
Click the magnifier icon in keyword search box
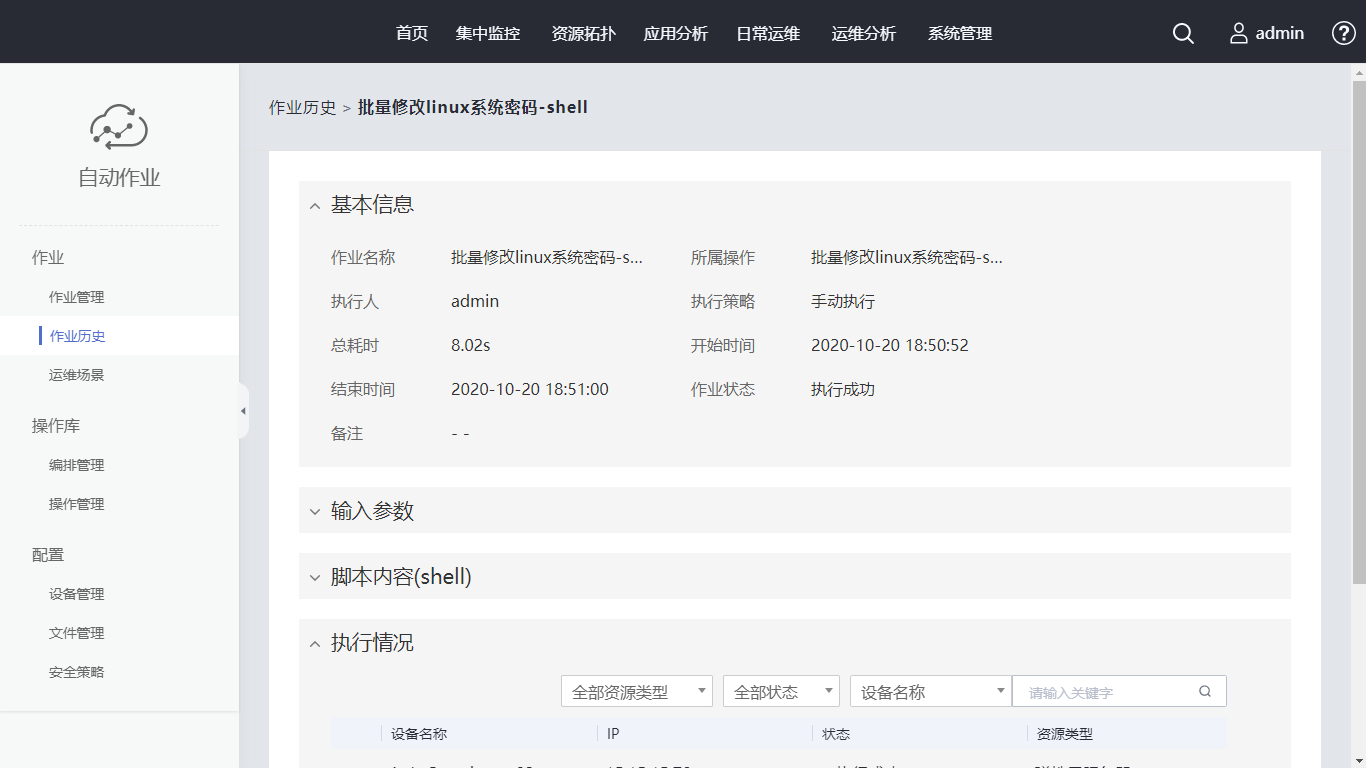coord(1205,691)
